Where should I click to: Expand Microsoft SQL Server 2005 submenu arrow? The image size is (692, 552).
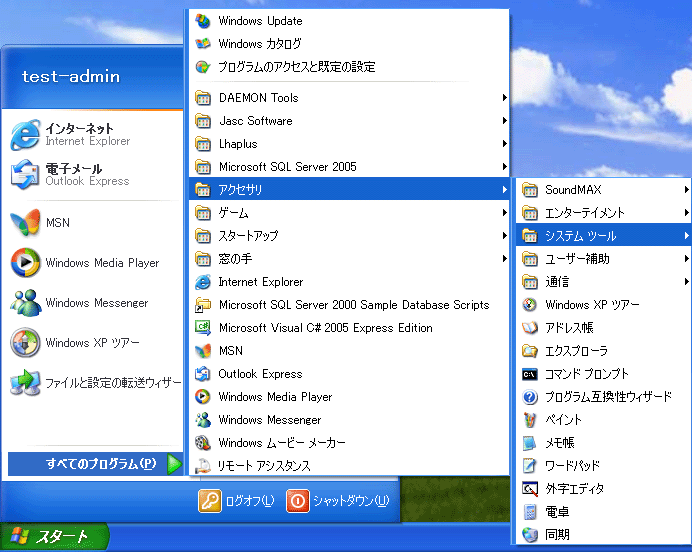(x=504, y=166)
